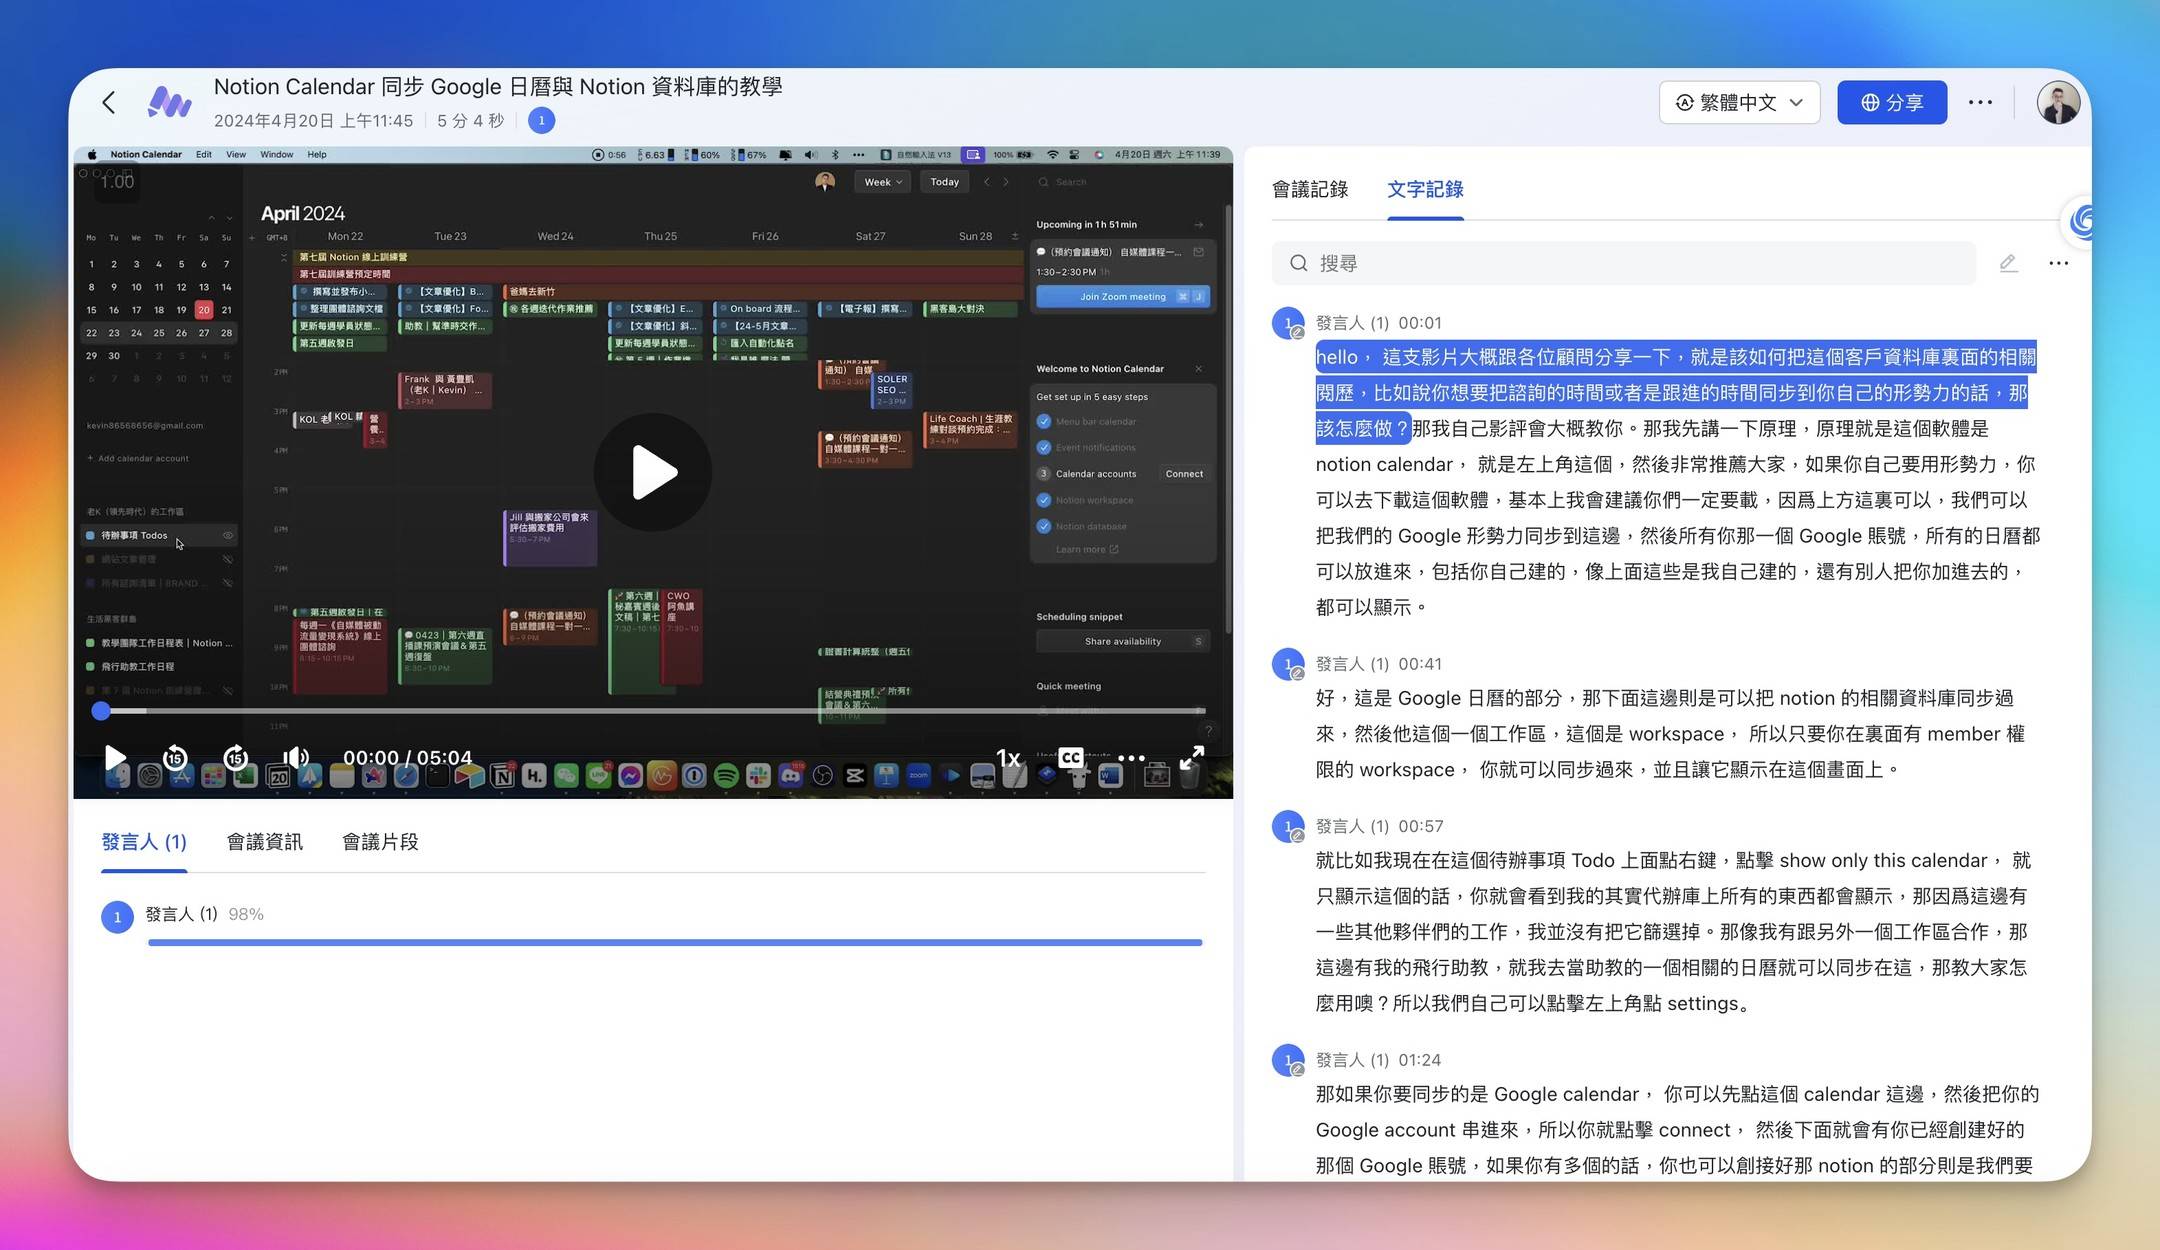The height and width of the screenshot is (1250, 2160).
Task: Click the speaker avatar at timestamp 00:01
Action: coord(1288,323)
